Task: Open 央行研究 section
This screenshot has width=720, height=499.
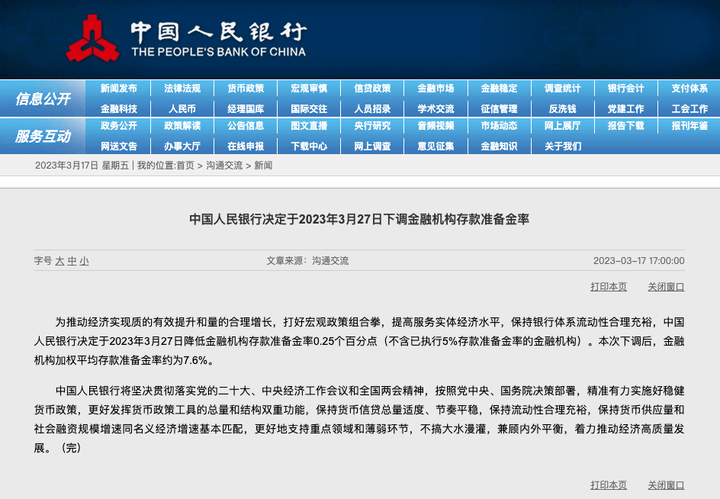Action: (372, 126)
